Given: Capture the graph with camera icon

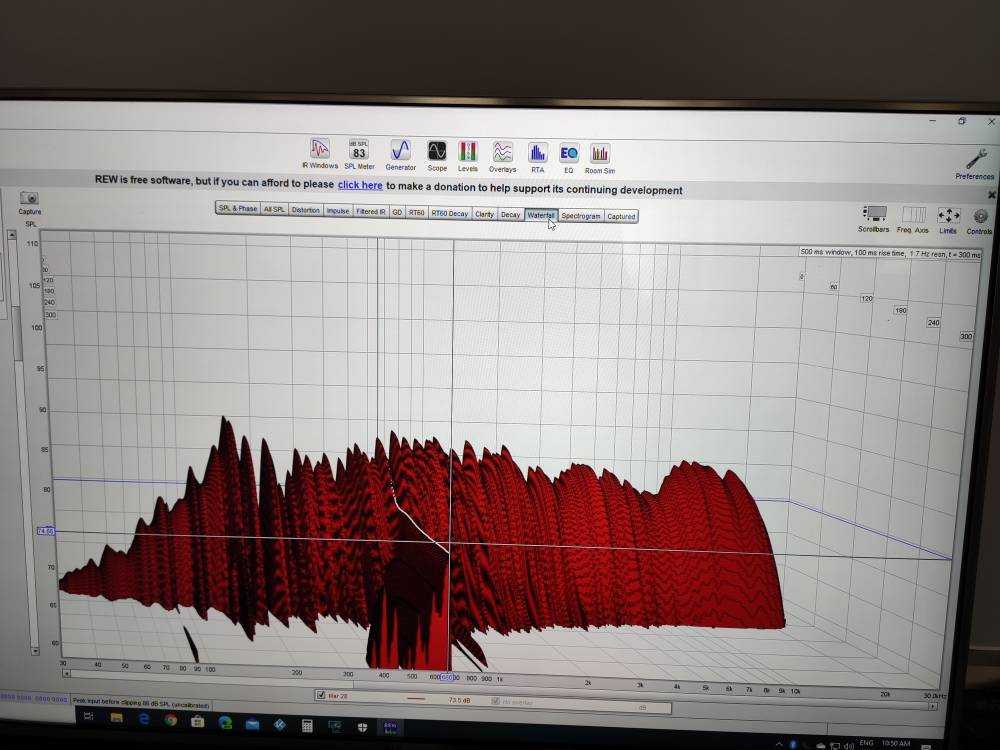Looking at the screenshot, I should tap(29, 203).
